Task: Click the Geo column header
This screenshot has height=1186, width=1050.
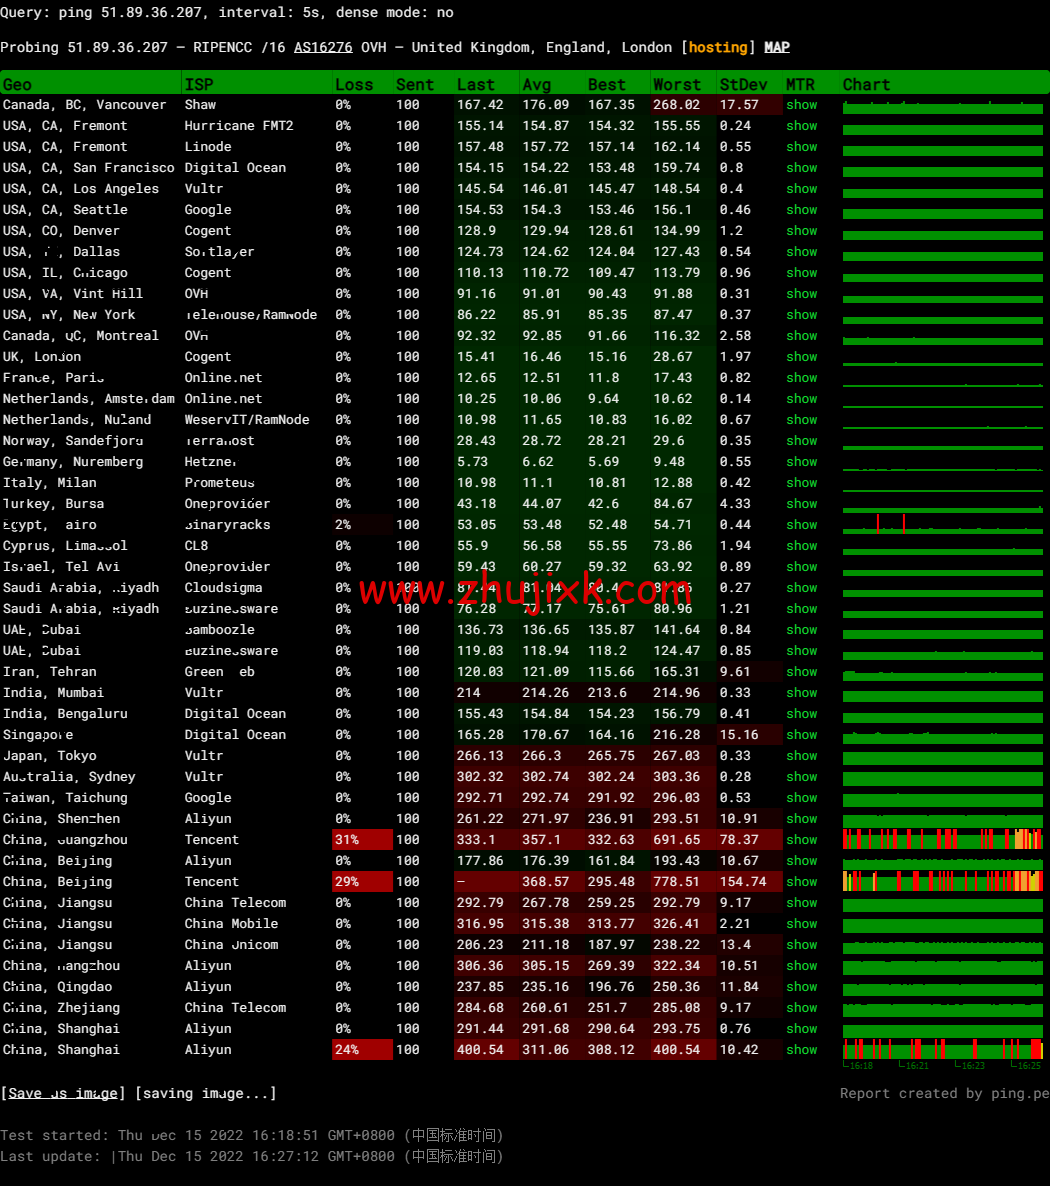Action: [x=18, y=85]
